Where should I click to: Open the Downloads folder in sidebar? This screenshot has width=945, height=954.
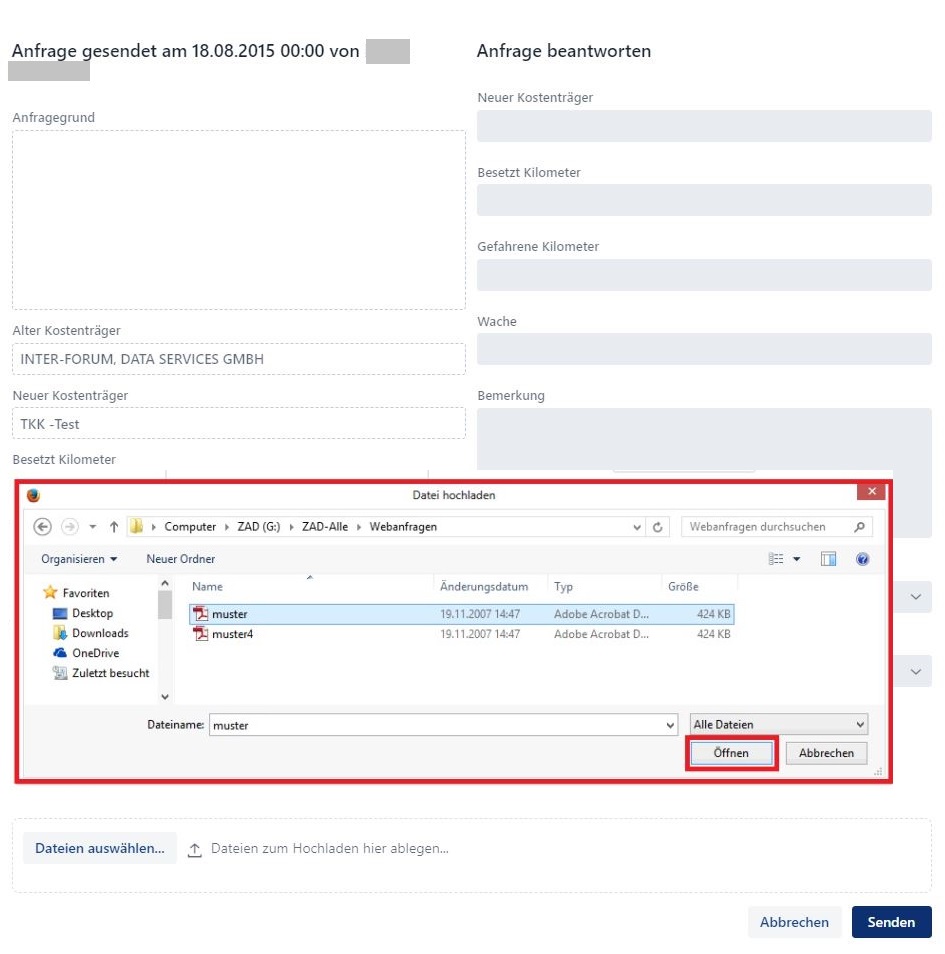pos(100,633)
